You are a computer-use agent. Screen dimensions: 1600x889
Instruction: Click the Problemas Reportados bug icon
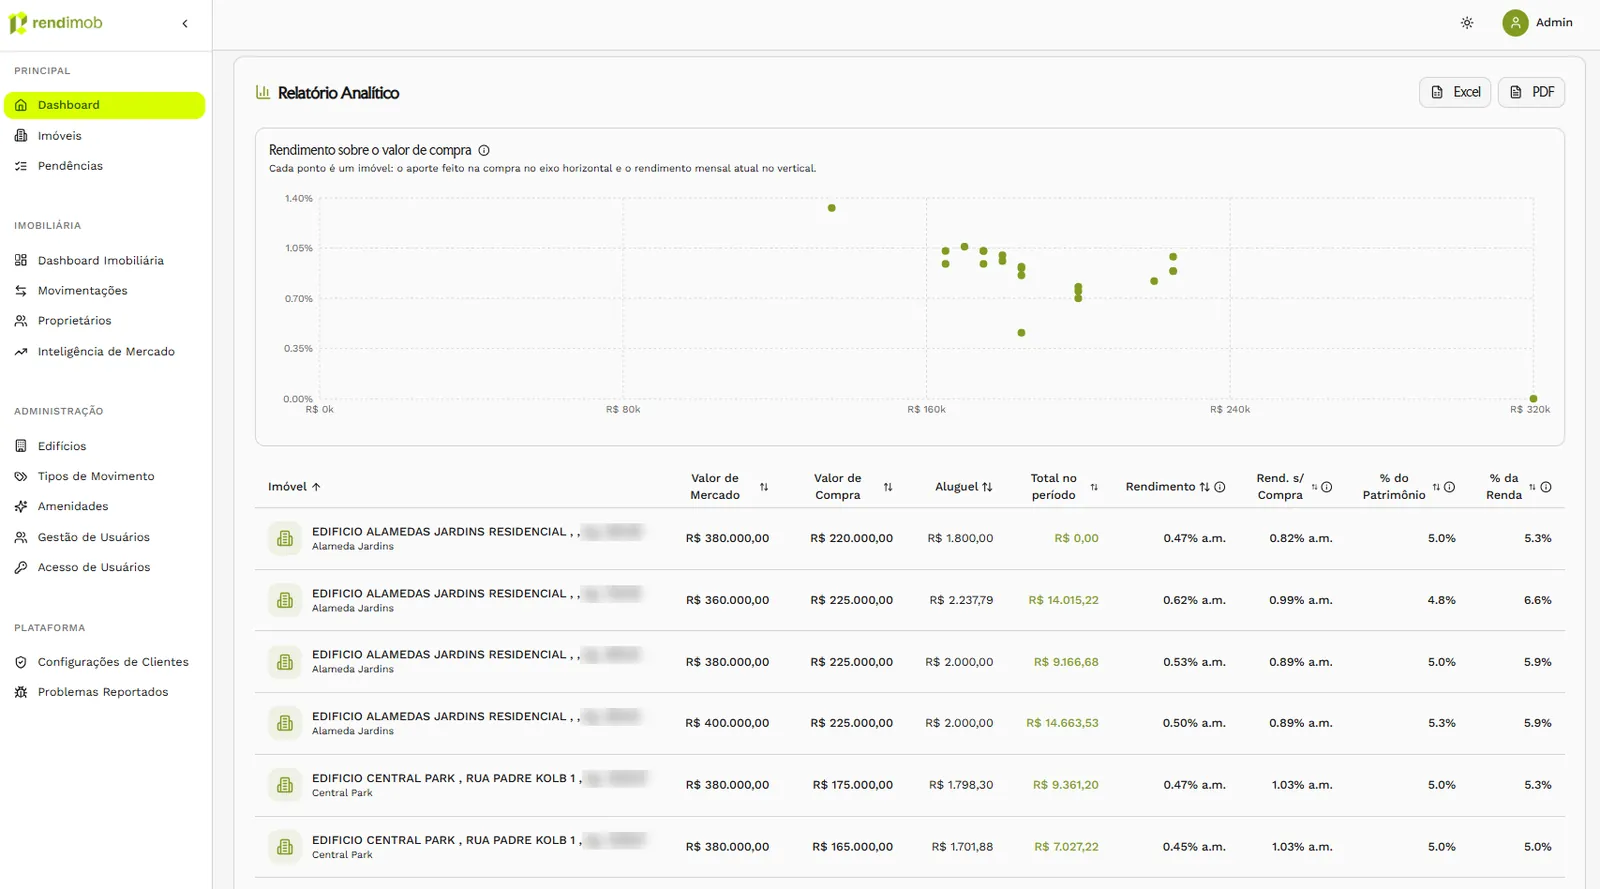tap(21, 692)
